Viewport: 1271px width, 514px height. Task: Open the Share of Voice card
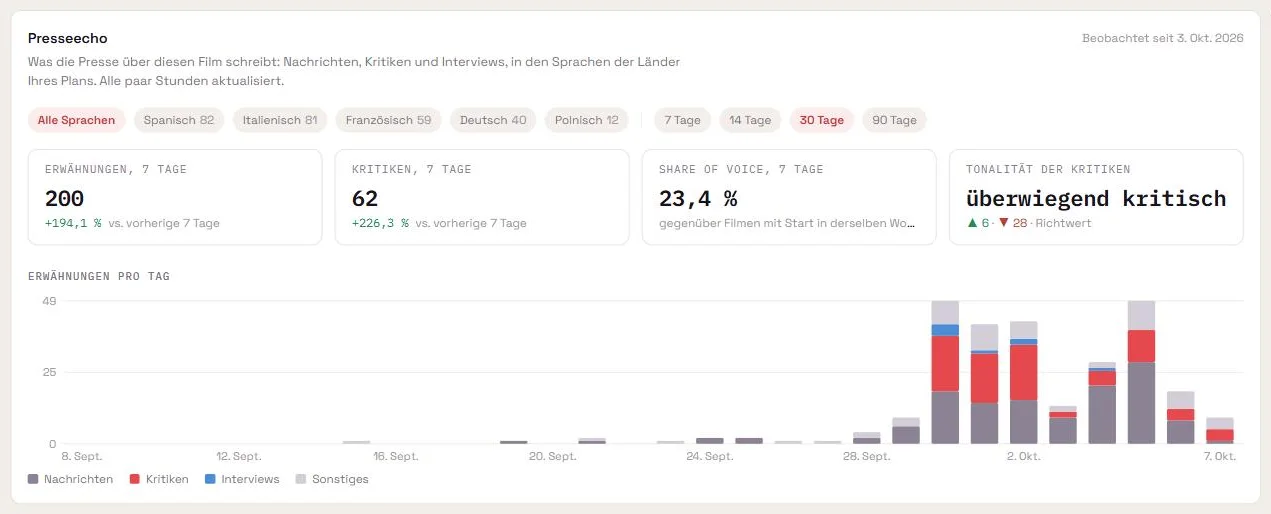[789, 197]
